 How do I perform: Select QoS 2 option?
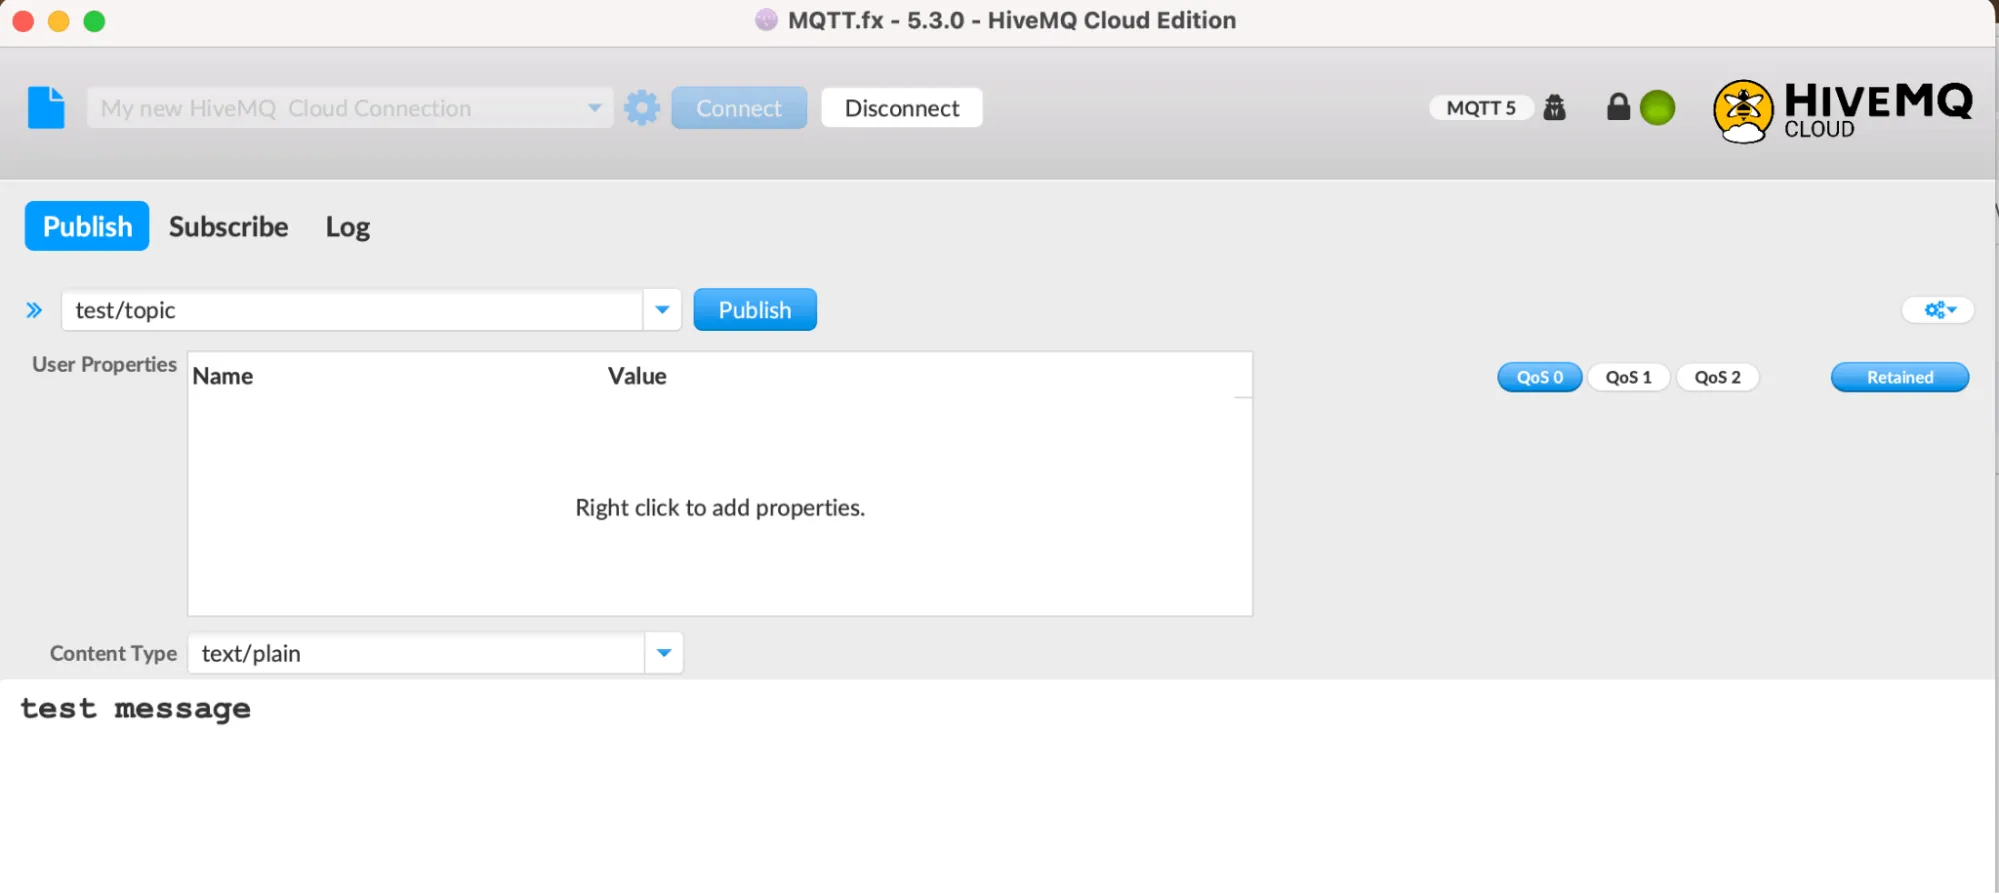pyautogui.click(x=1717, y=377)
